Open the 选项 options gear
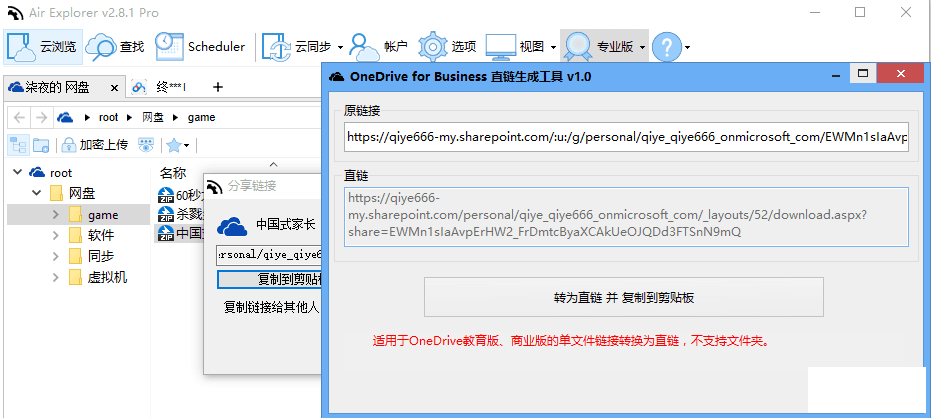This screenshot has width=931, height=418. (x=447, y=46)
